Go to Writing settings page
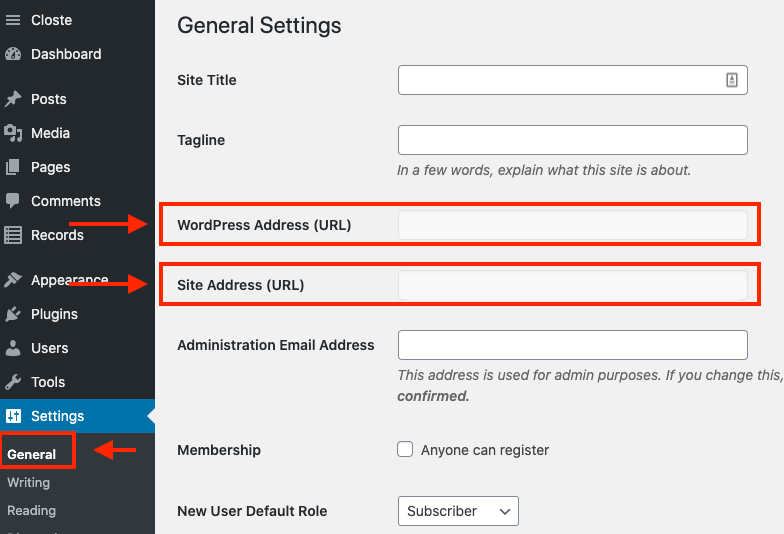 pyautogui.click(x=29, y=482)
